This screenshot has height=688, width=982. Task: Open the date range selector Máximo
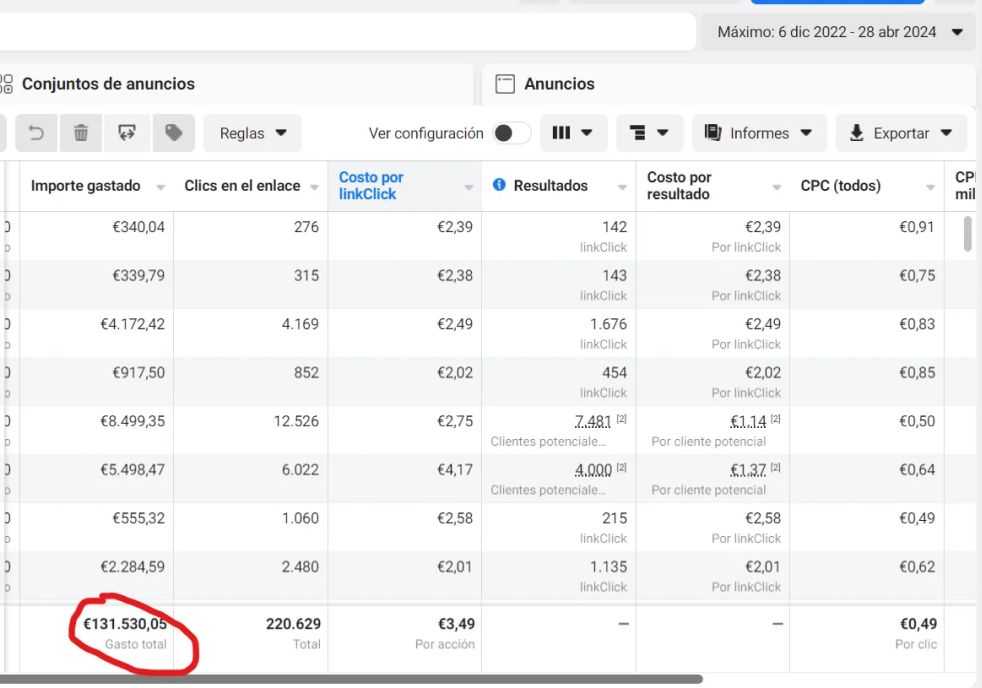(x=838, y=32)
